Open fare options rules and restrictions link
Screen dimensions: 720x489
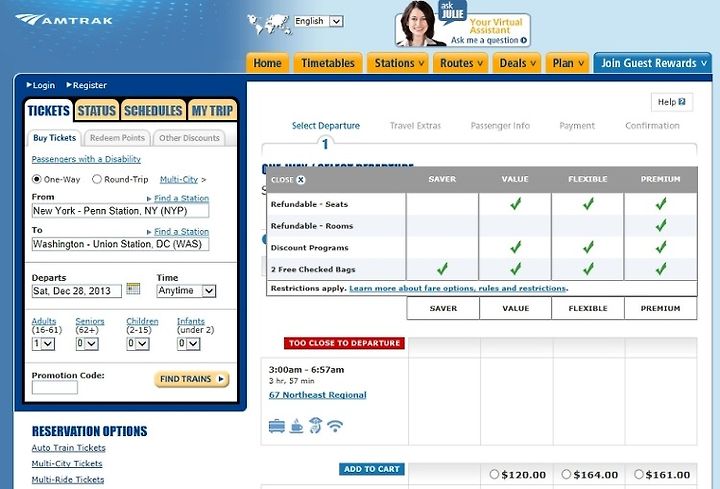point(458,288)
